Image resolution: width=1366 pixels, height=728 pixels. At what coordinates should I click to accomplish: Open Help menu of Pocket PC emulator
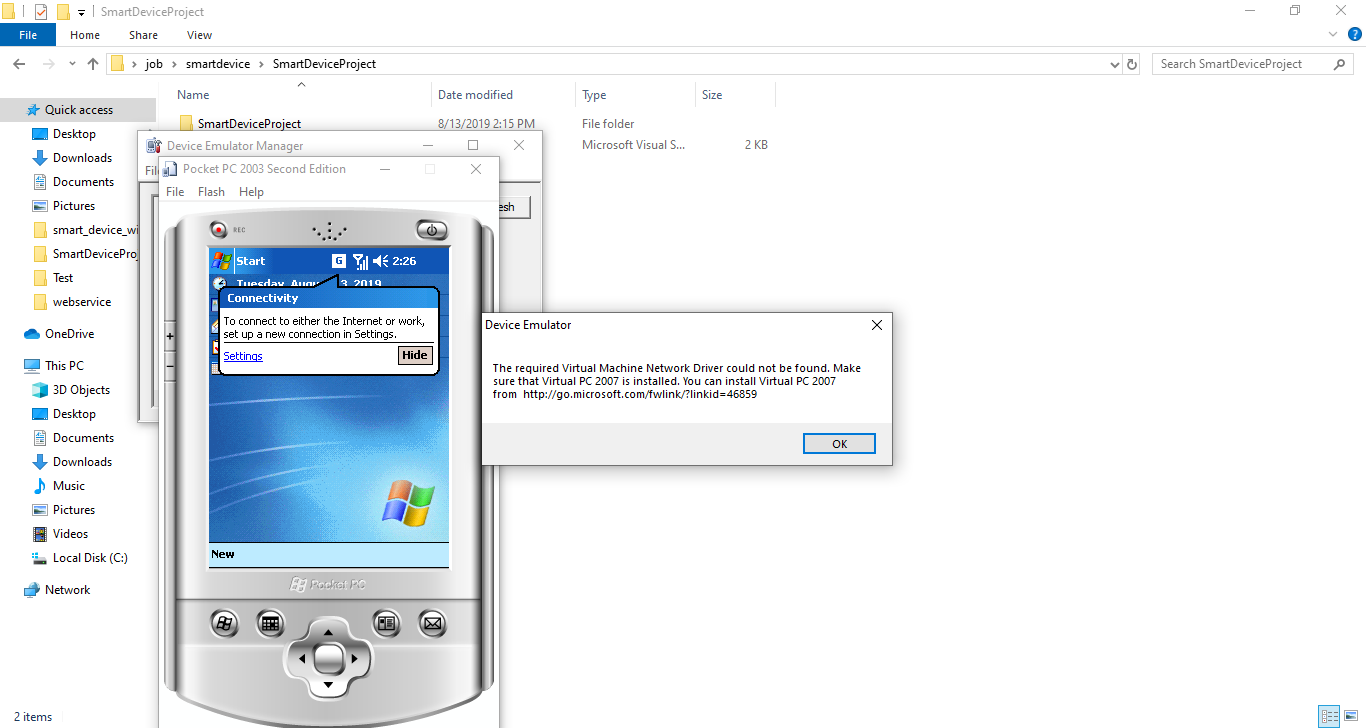point(252,192)
